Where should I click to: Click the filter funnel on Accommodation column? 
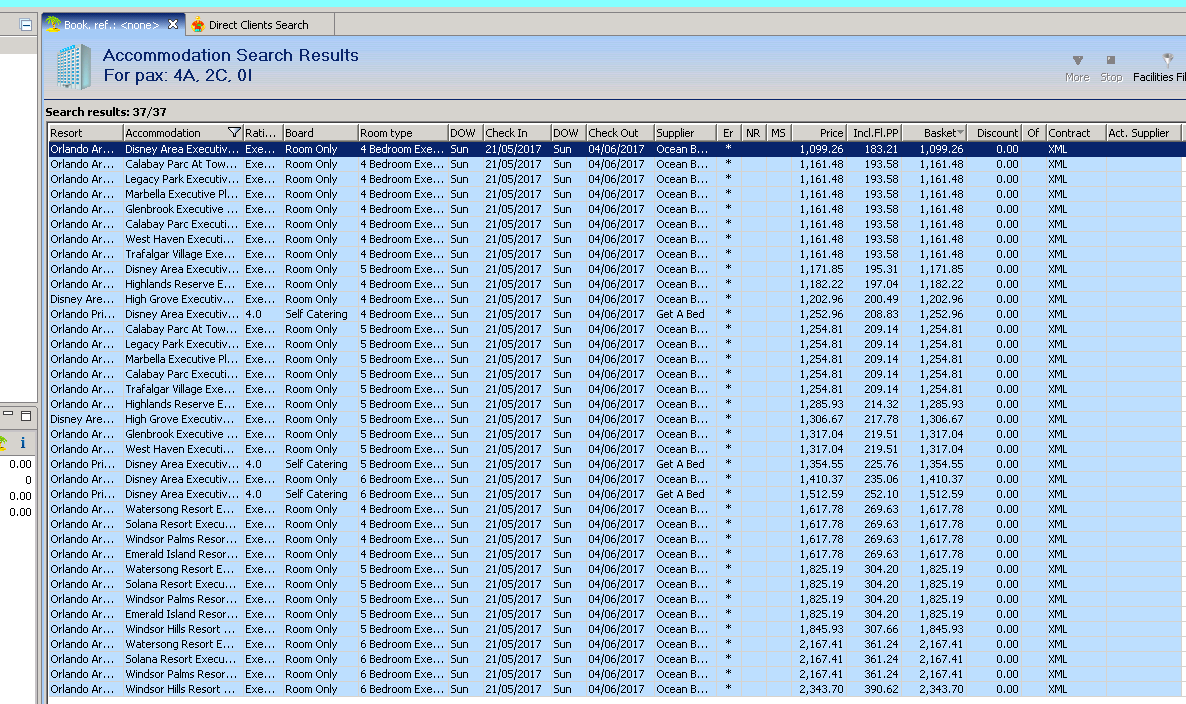[234, 133]
